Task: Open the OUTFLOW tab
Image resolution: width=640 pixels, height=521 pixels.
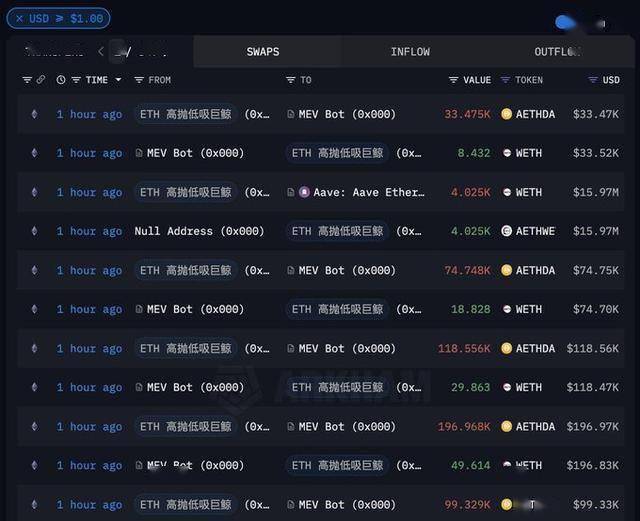Action: 558,52
